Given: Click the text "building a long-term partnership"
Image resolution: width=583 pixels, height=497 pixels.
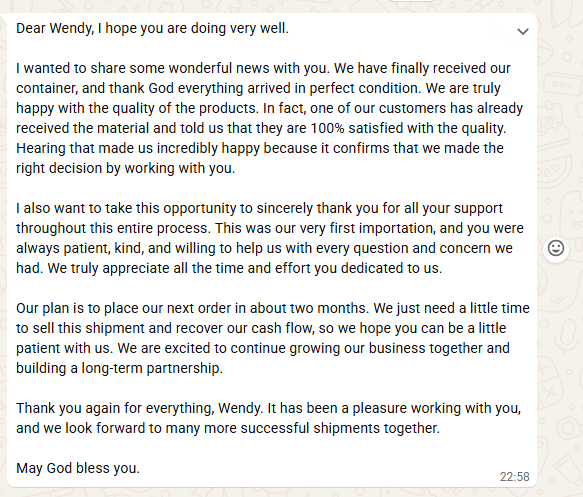Looking at the screenshot, I should [119, 368].
